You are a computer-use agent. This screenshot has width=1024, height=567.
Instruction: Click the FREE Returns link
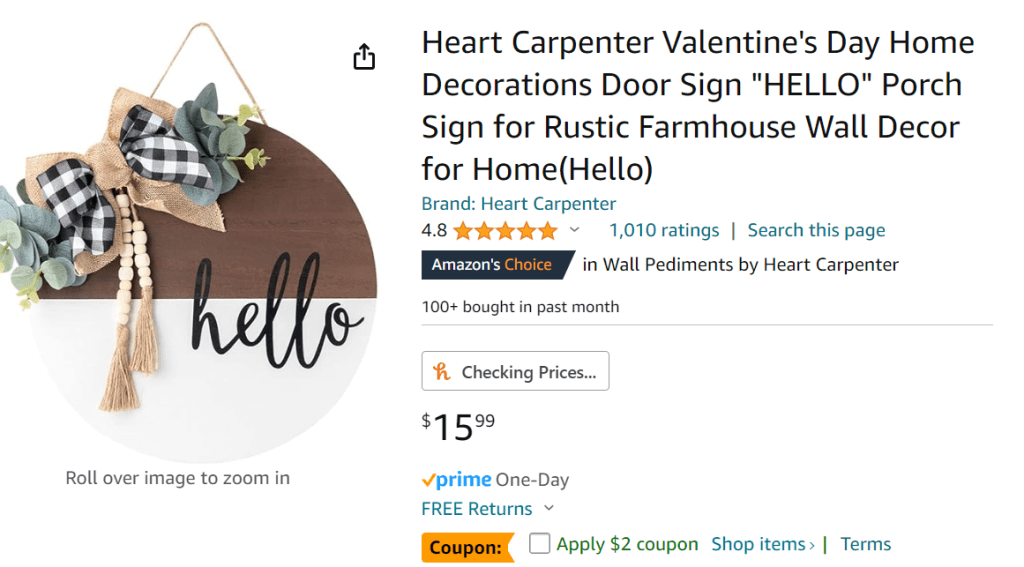click(x=477, y=509)
